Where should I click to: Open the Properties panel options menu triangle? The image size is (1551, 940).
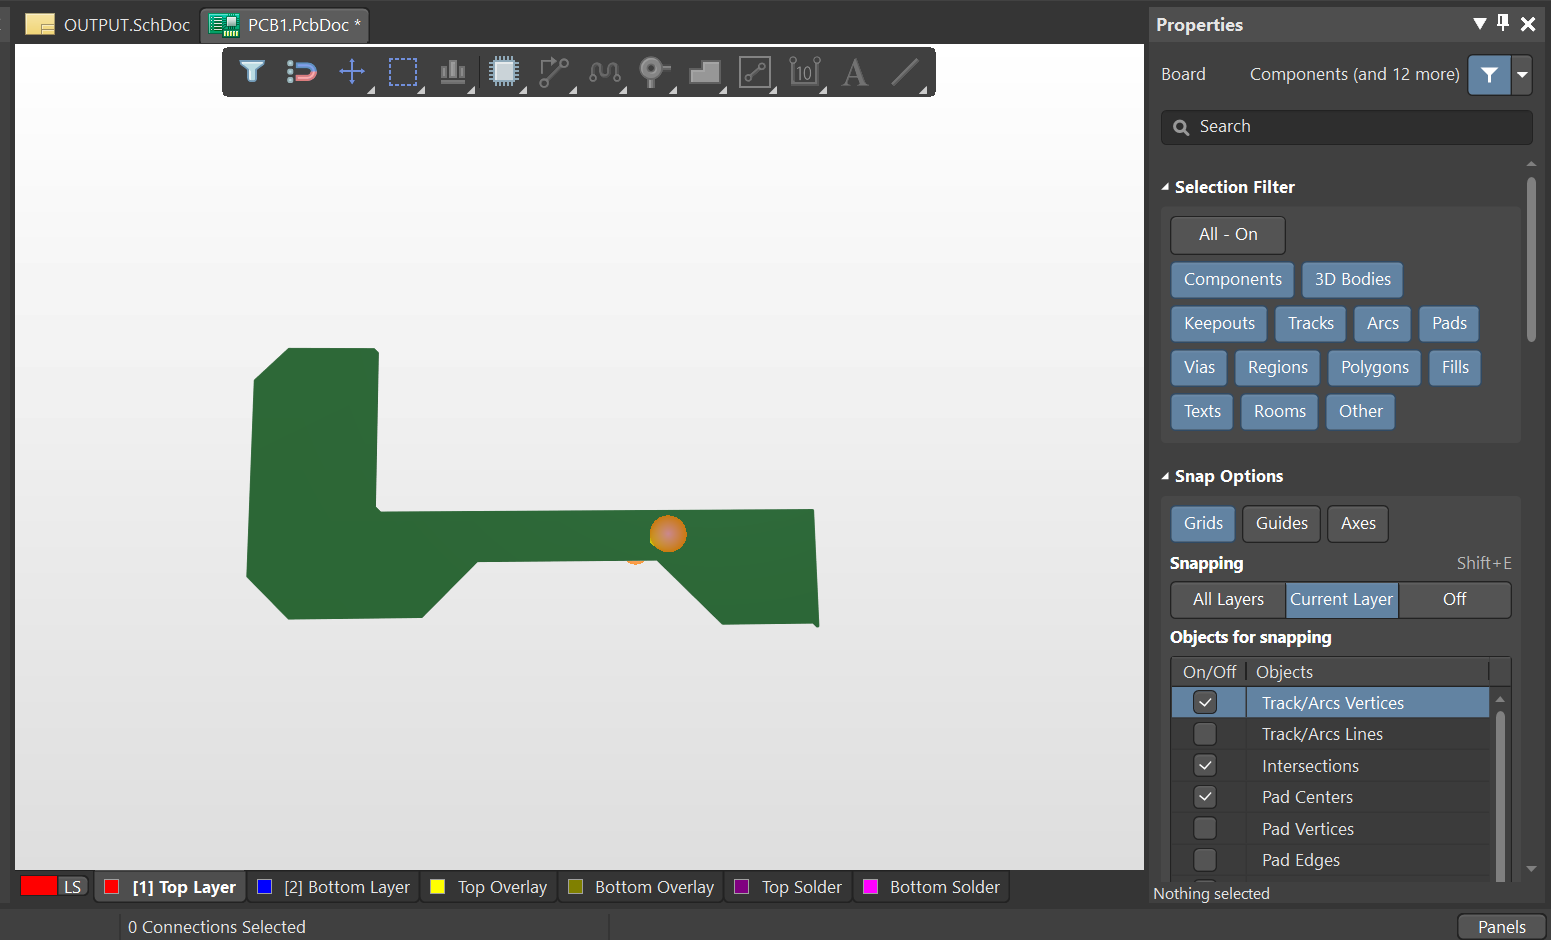[1480, 24]
